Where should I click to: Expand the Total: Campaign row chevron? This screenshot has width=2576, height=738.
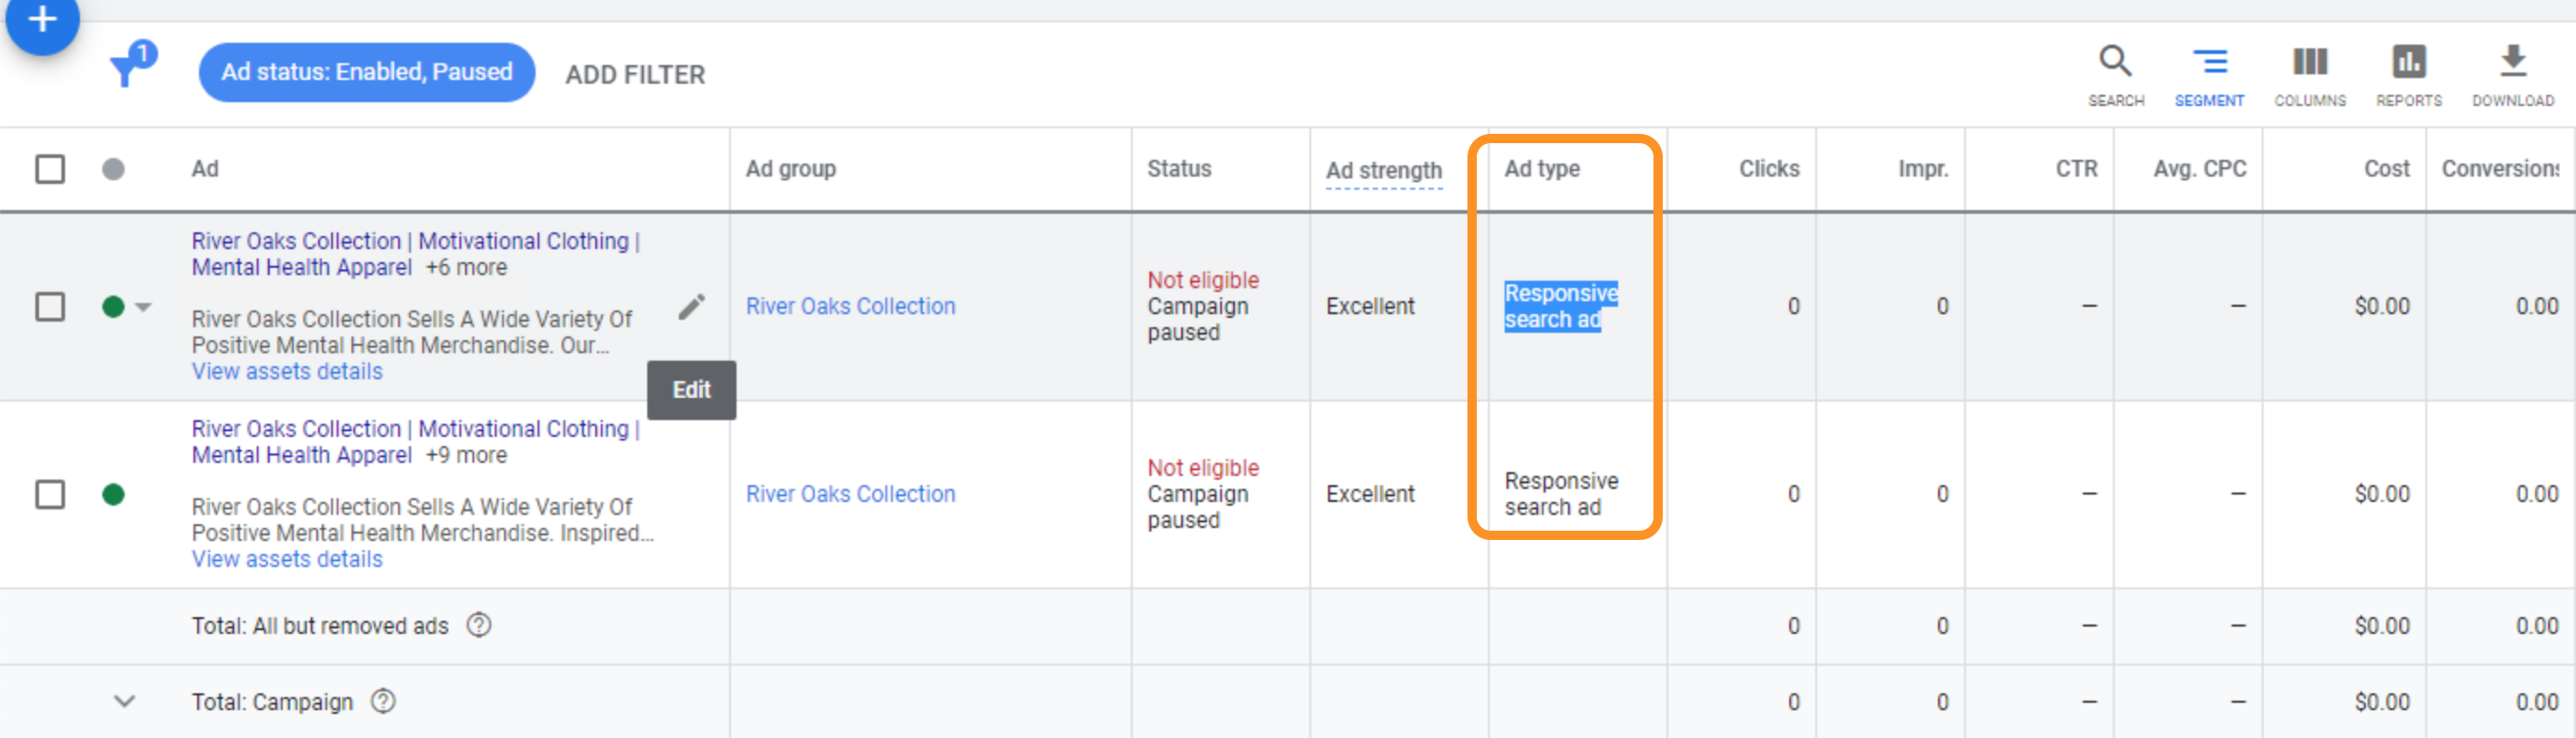tap(124, 701)
